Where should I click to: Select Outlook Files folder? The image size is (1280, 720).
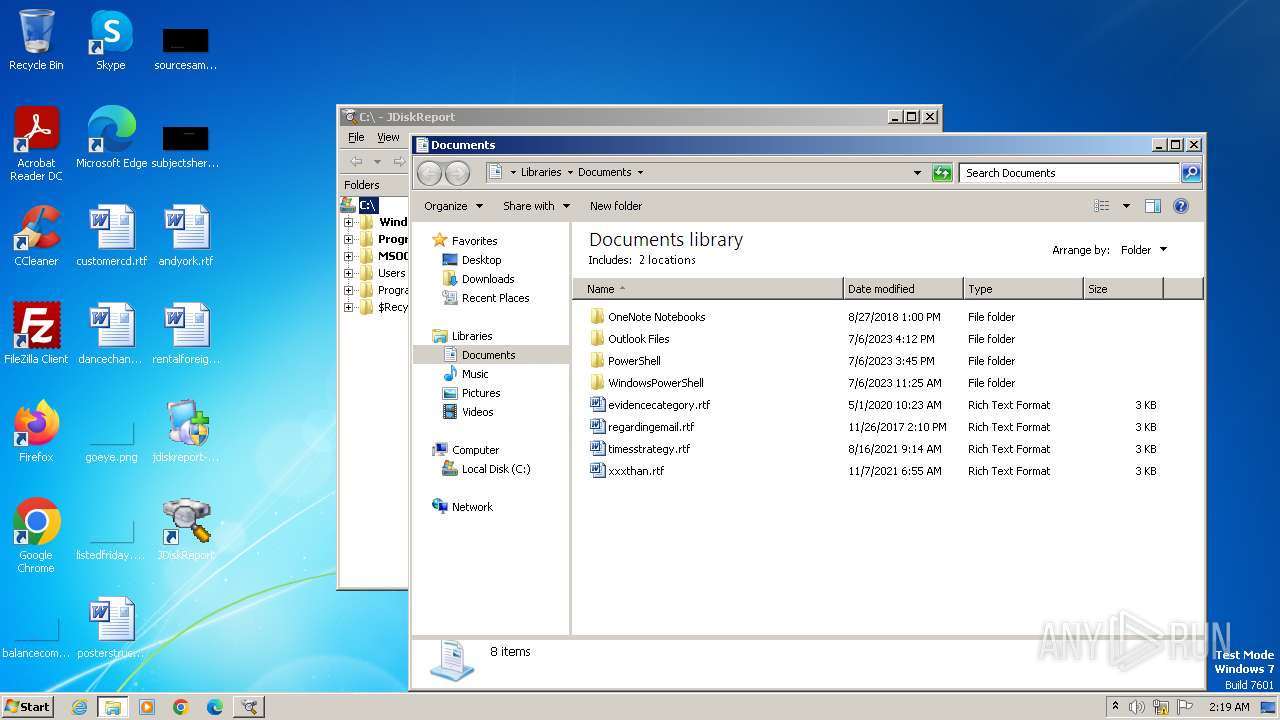point(638,339)
